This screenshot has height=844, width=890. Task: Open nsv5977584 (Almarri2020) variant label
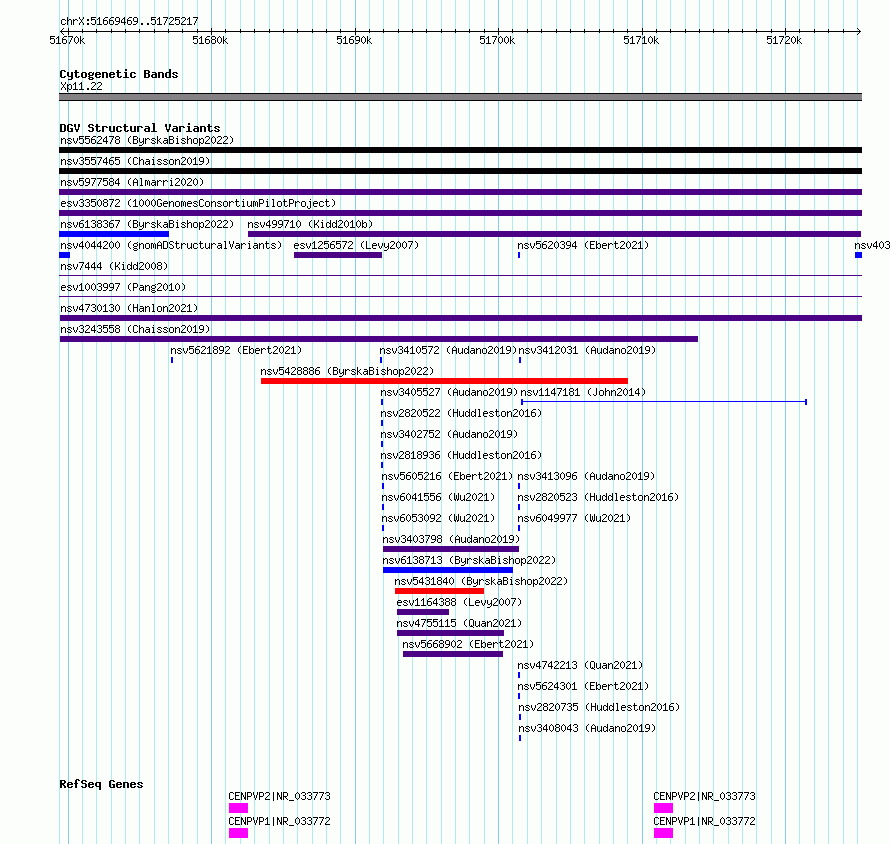pyautogui.click(x=132, y=182)
